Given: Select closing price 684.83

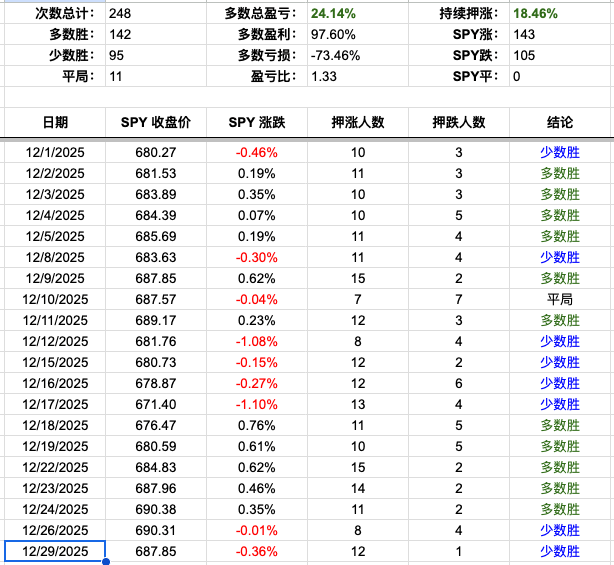Looking at the screenshot, I should click(x=156, y=468).
